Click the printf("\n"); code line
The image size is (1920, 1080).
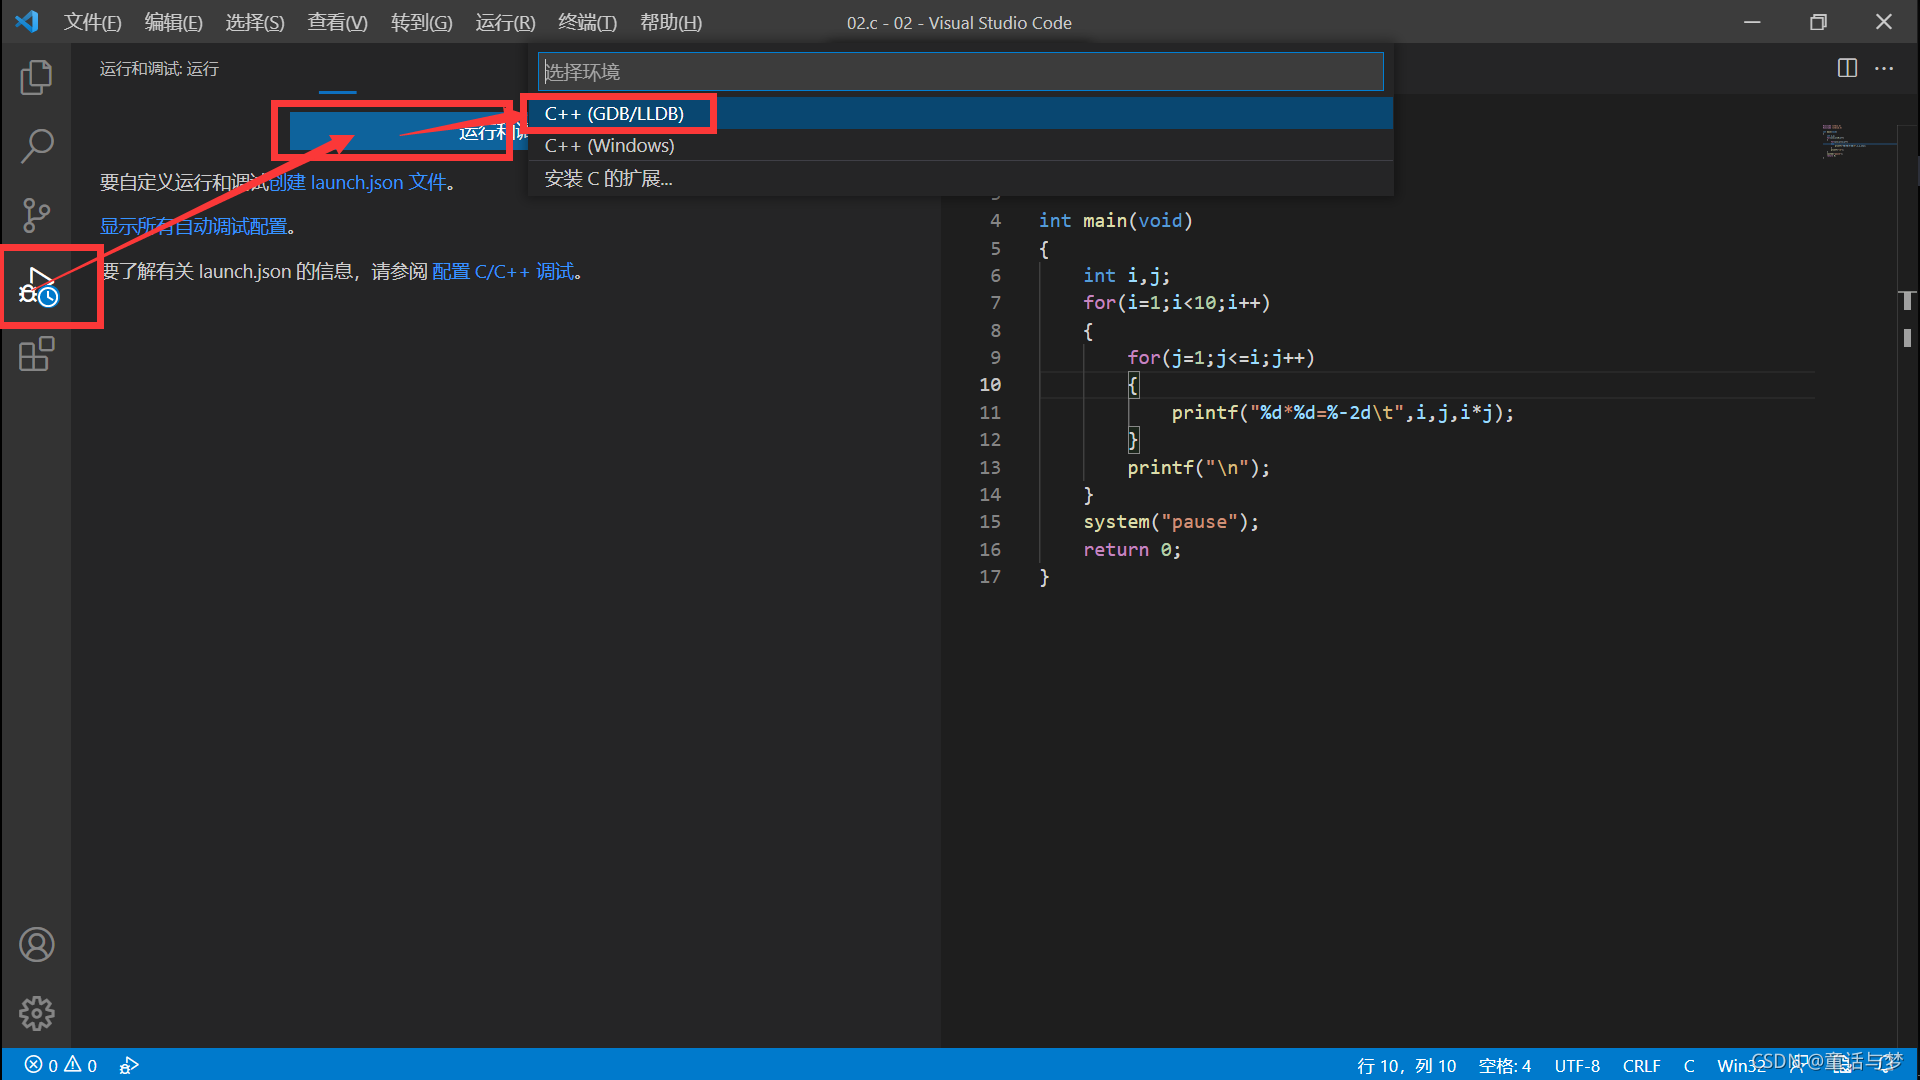[1199, 468]
